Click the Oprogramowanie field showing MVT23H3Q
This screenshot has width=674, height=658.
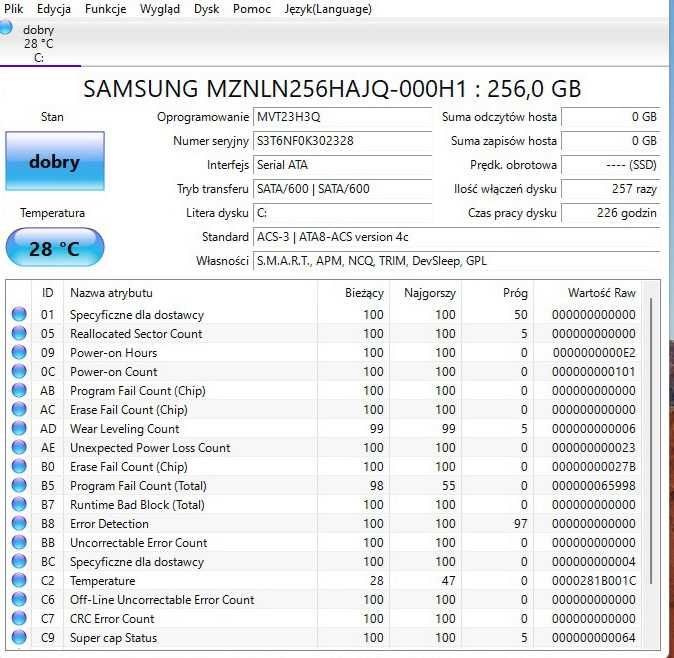(x=343, y=117)
